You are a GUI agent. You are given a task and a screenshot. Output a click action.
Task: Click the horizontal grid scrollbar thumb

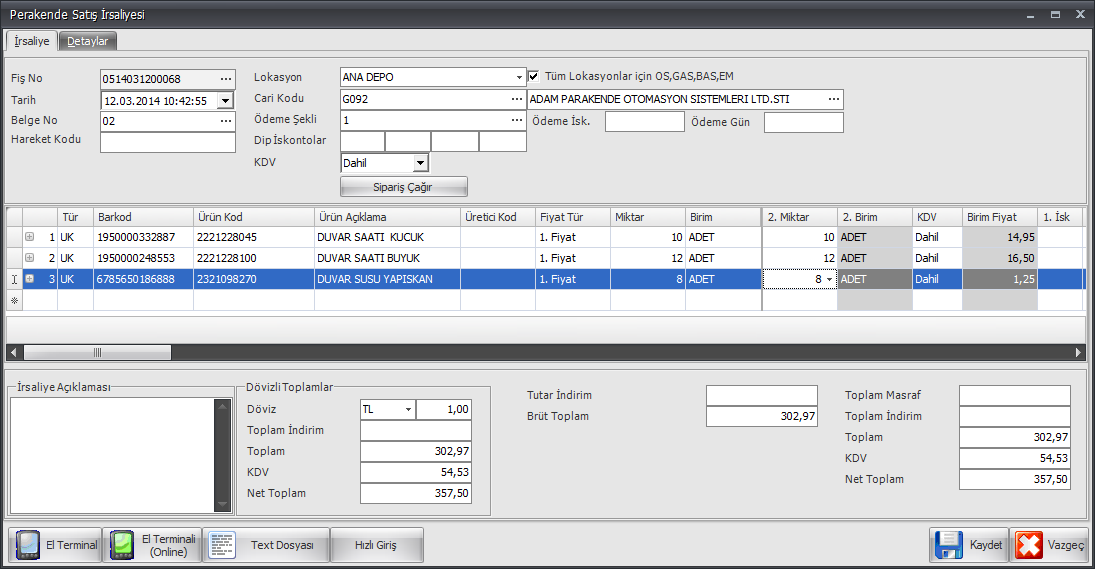97,353
